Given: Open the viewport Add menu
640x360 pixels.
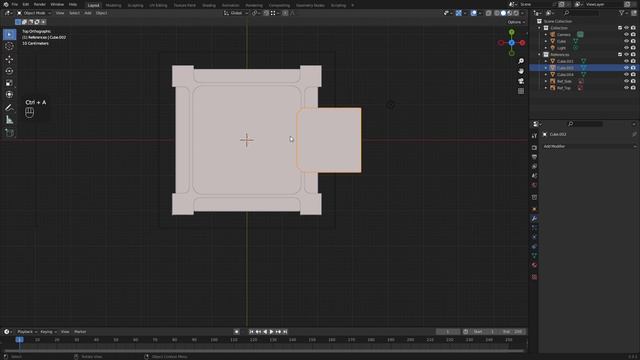Looking at the screenshot, I should (x=88, y=13).
